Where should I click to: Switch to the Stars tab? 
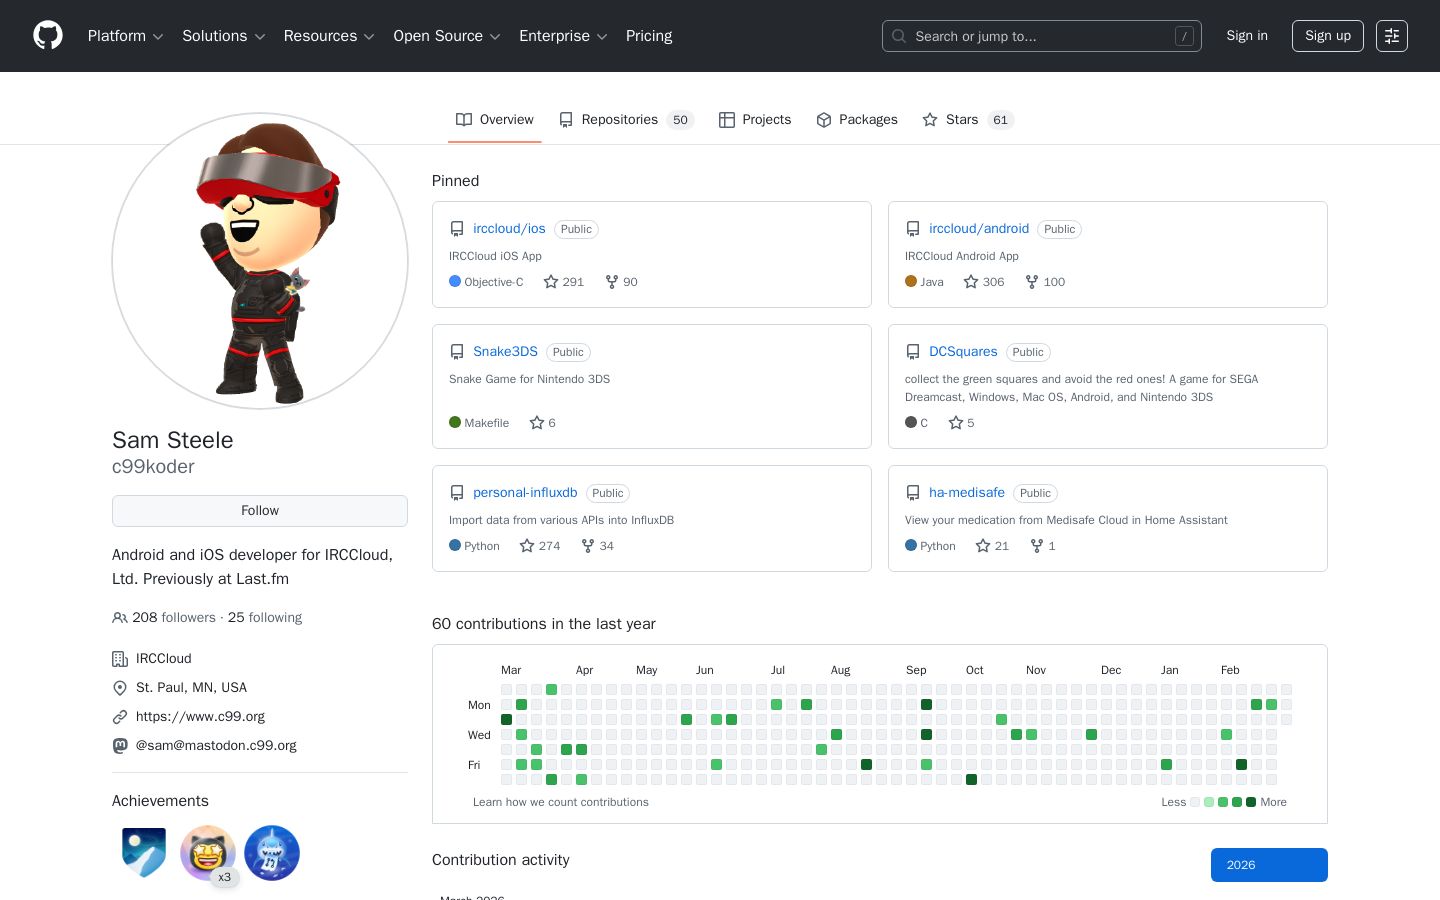968,120
